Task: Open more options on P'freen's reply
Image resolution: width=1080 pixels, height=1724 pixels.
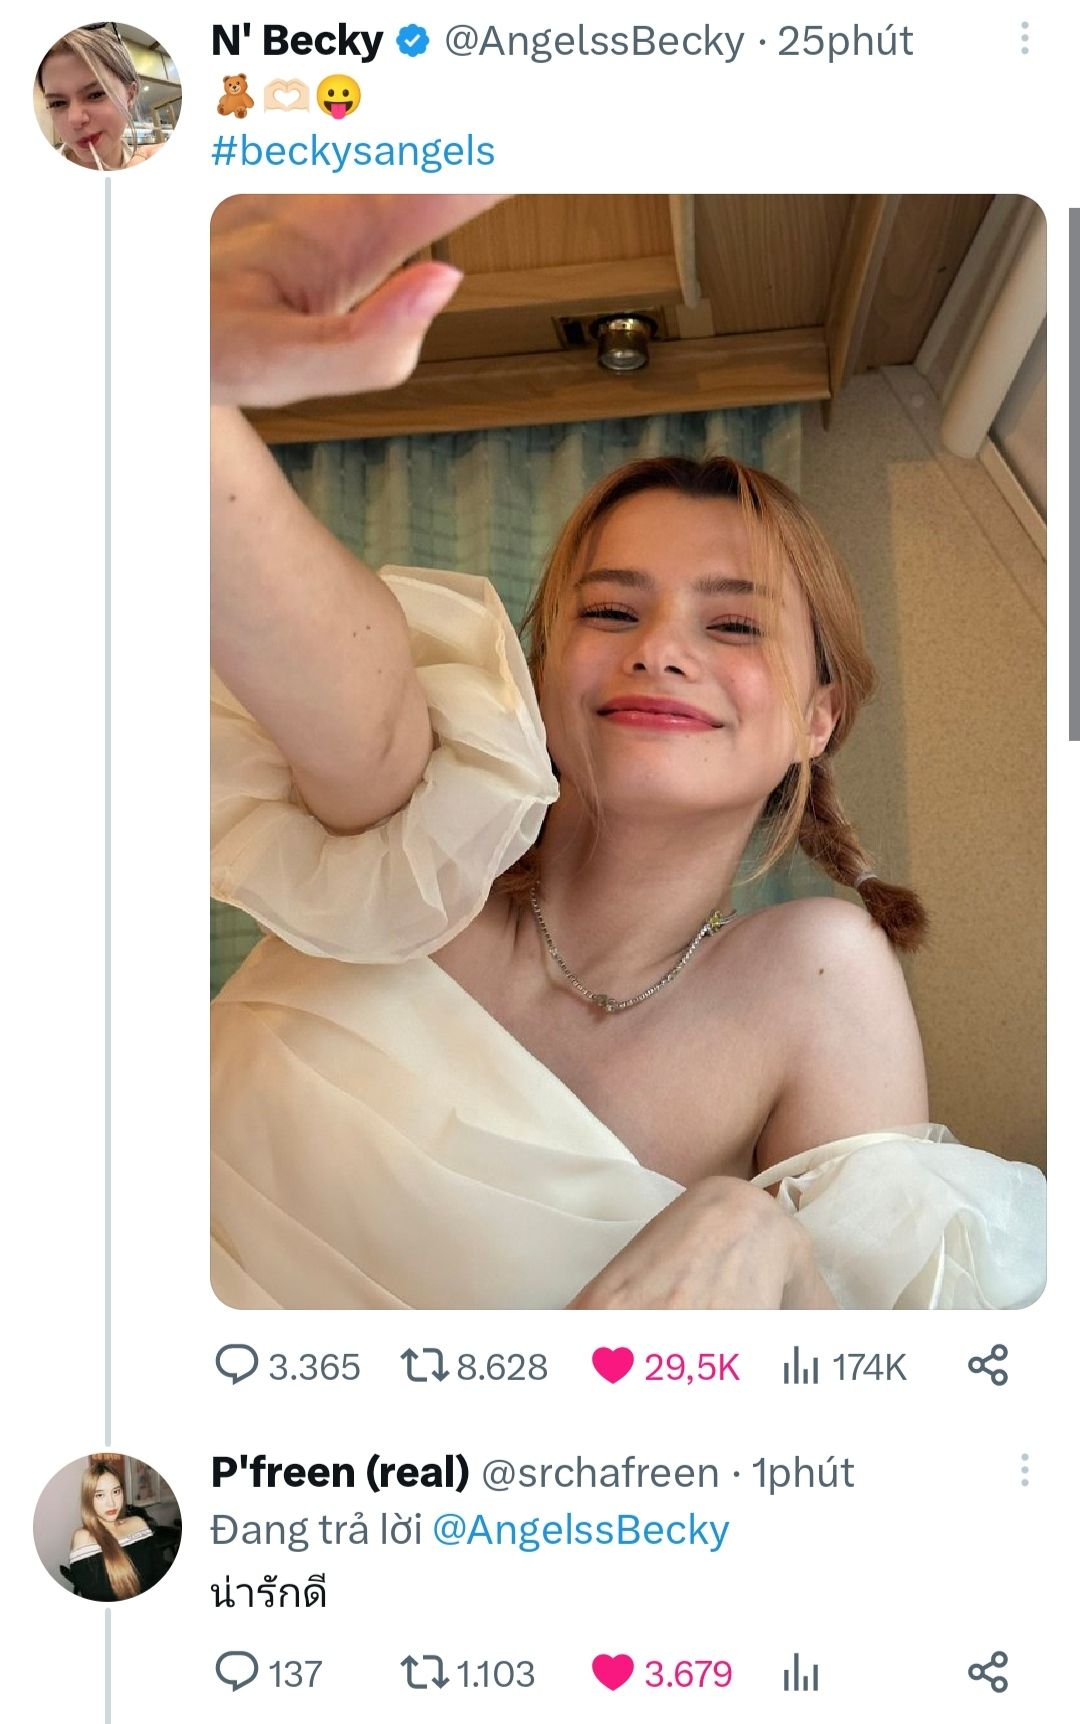Action: point(1024,1471)
